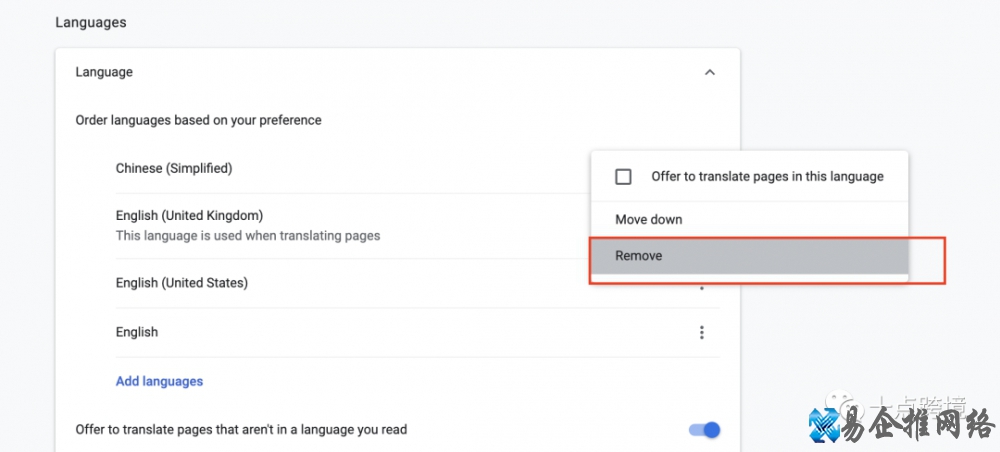The height and width of the screenshot is (452, 1000).
Task: Open three-dot menu for the English row
Action: [x=702, y=332]
